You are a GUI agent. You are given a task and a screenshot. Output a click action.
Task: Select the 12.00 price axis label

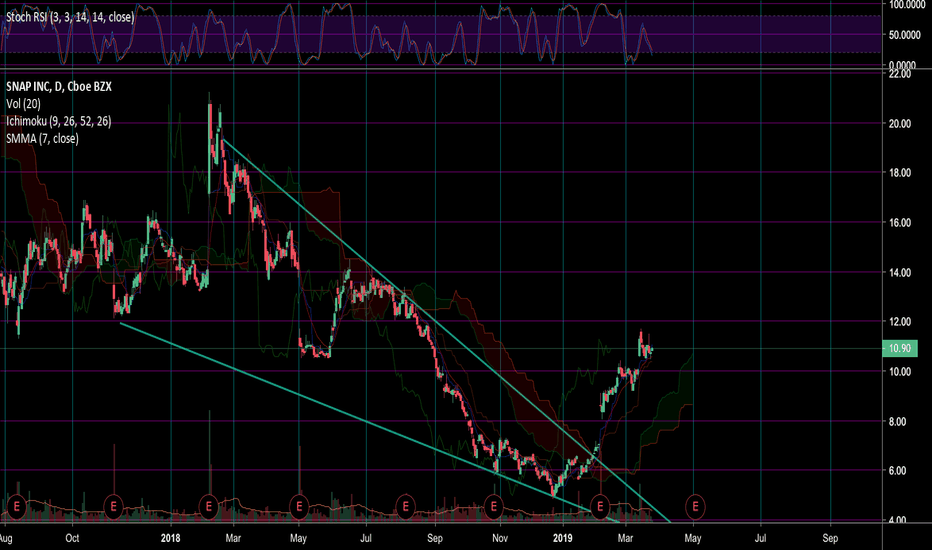point(900,322)
